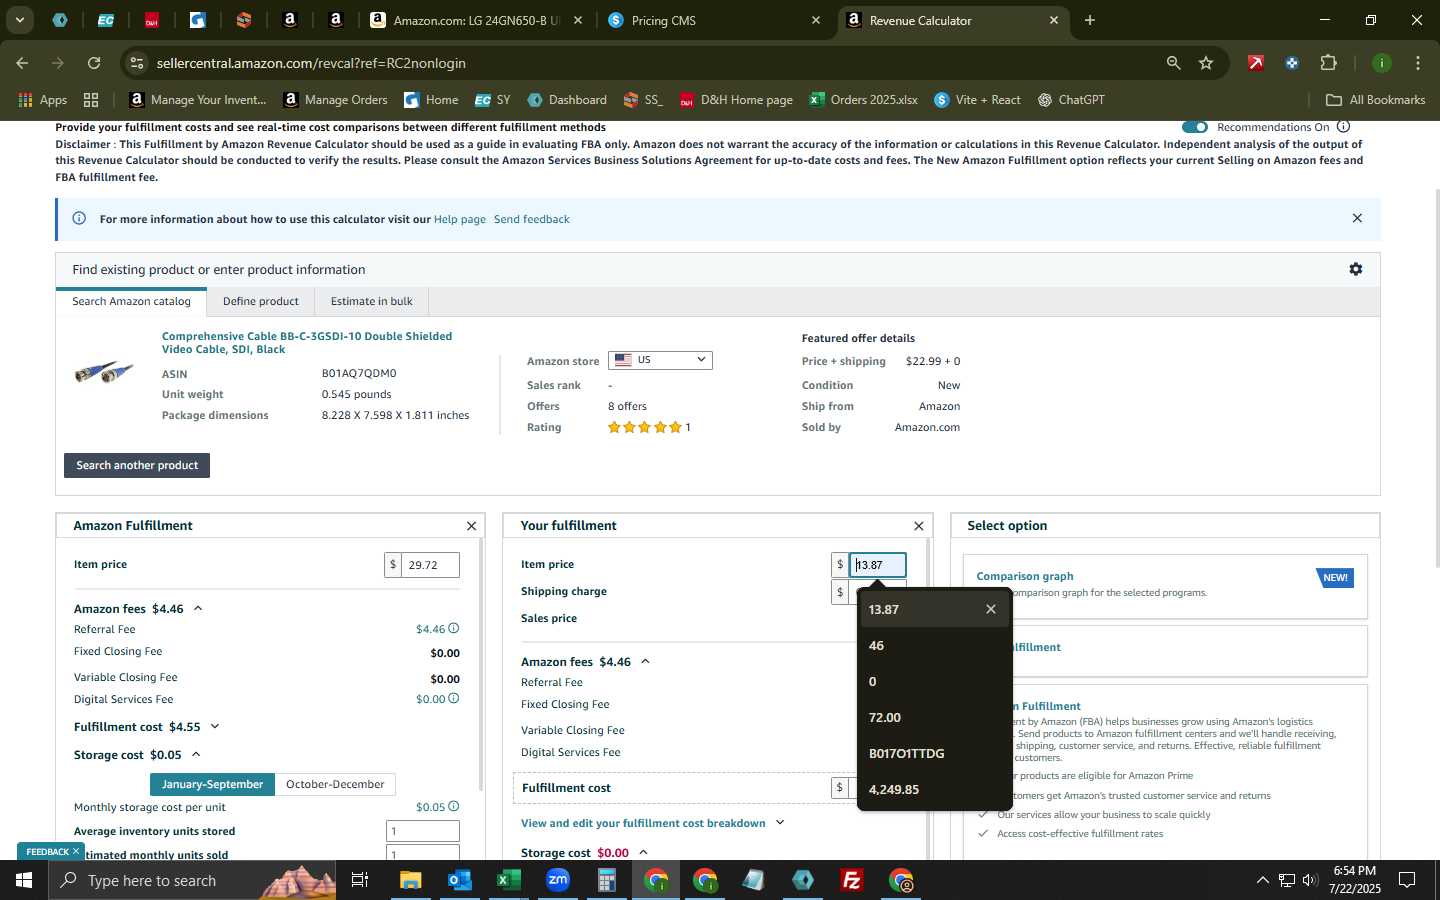This screenshot has width=1440, height=900.
Task: Expand View and edit fulfillment cost breakdown
Action: tap(780, 823)
